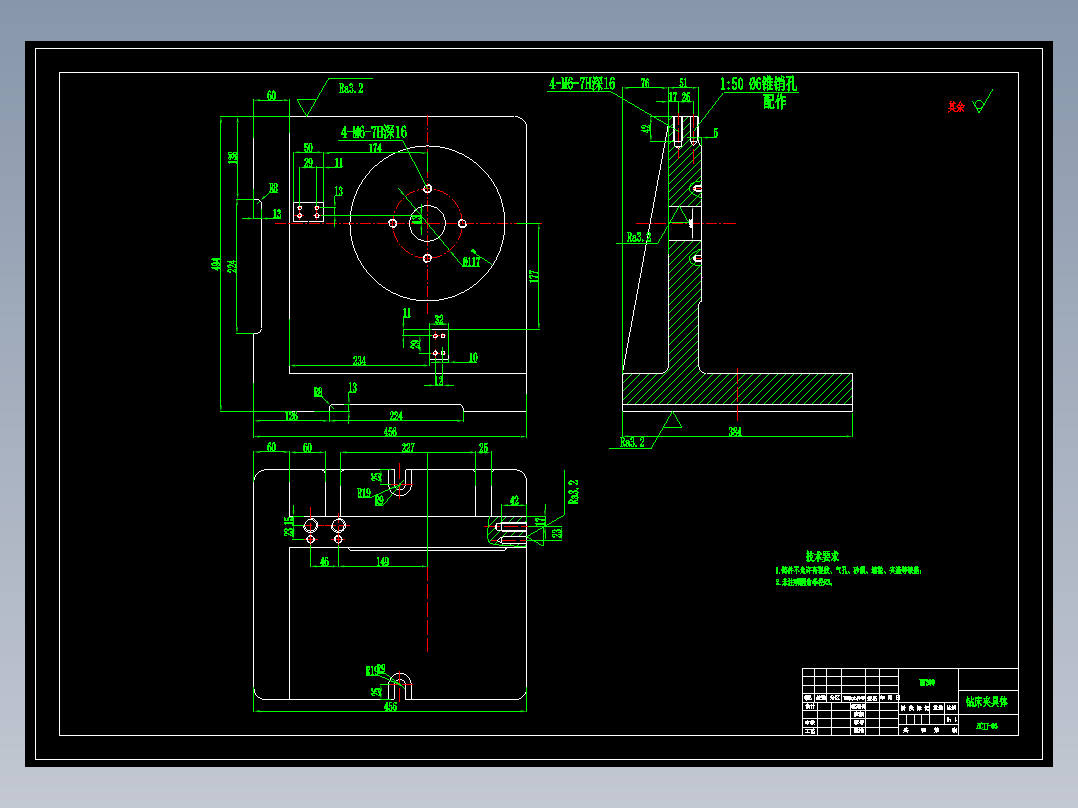Viewport: 1078px width, 808px height.
Task: Select the 技术要求 heading
Action: pyautogui.click(x=822, y=556)
